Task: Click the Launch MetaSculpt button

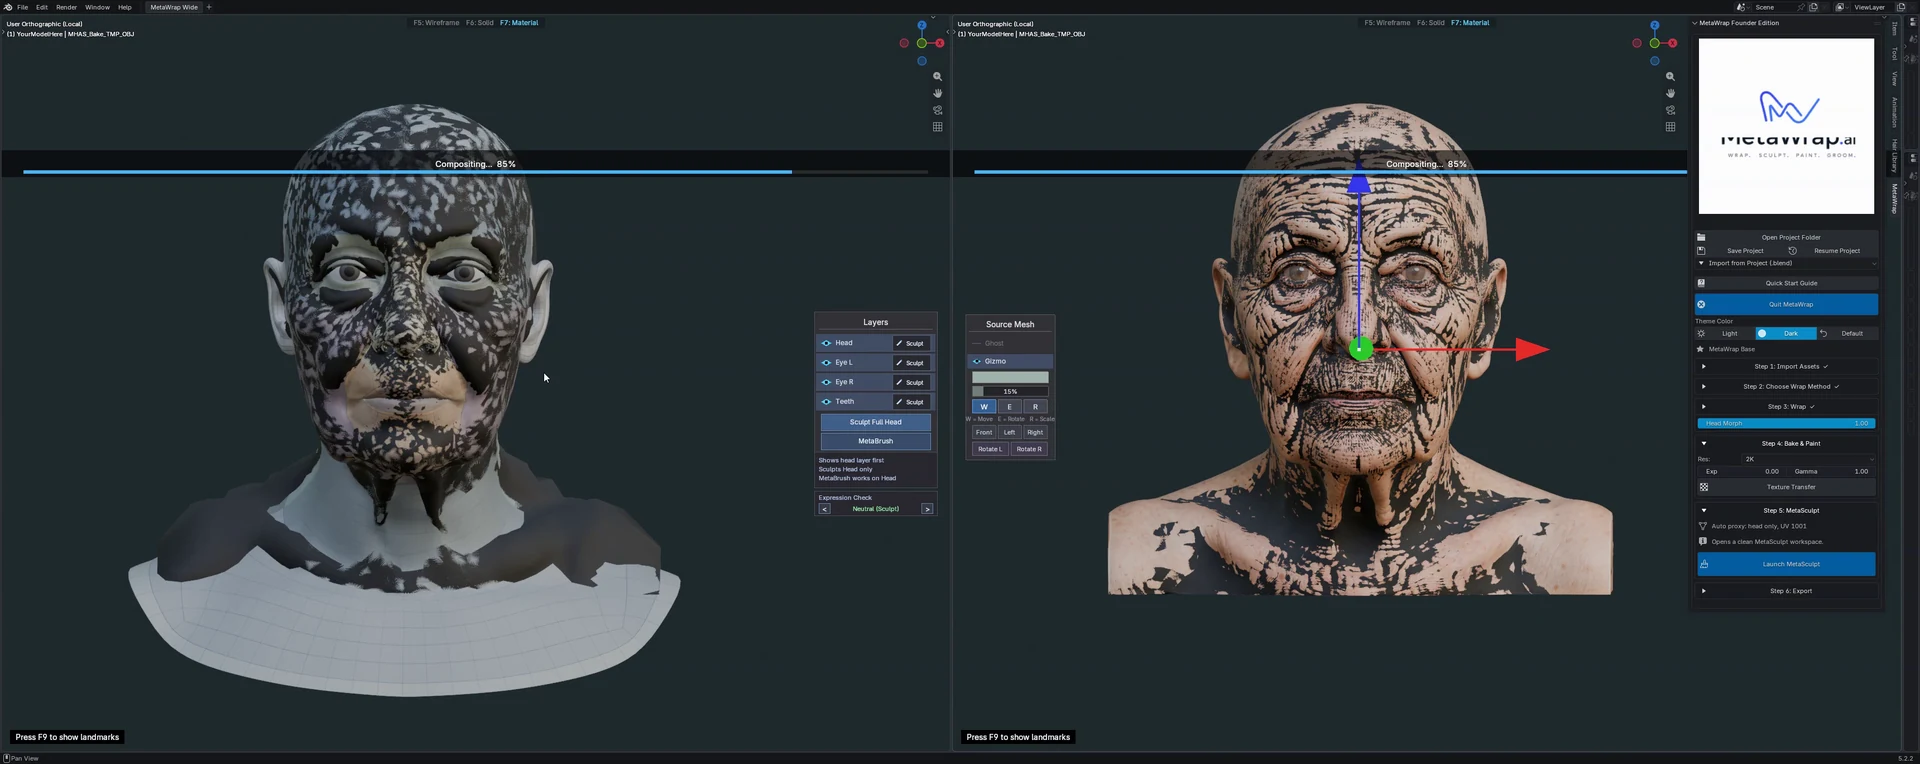Action: 1787,564
